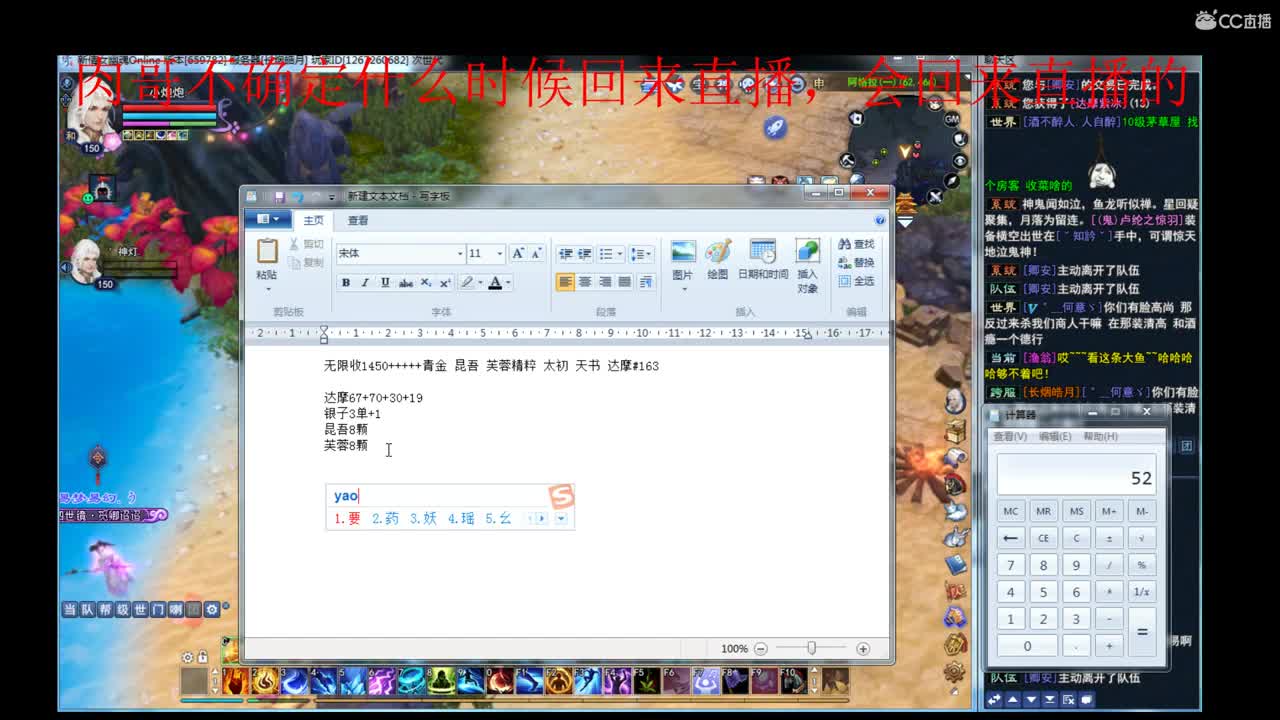
Task: Click the grow font button
Action: 518,254
